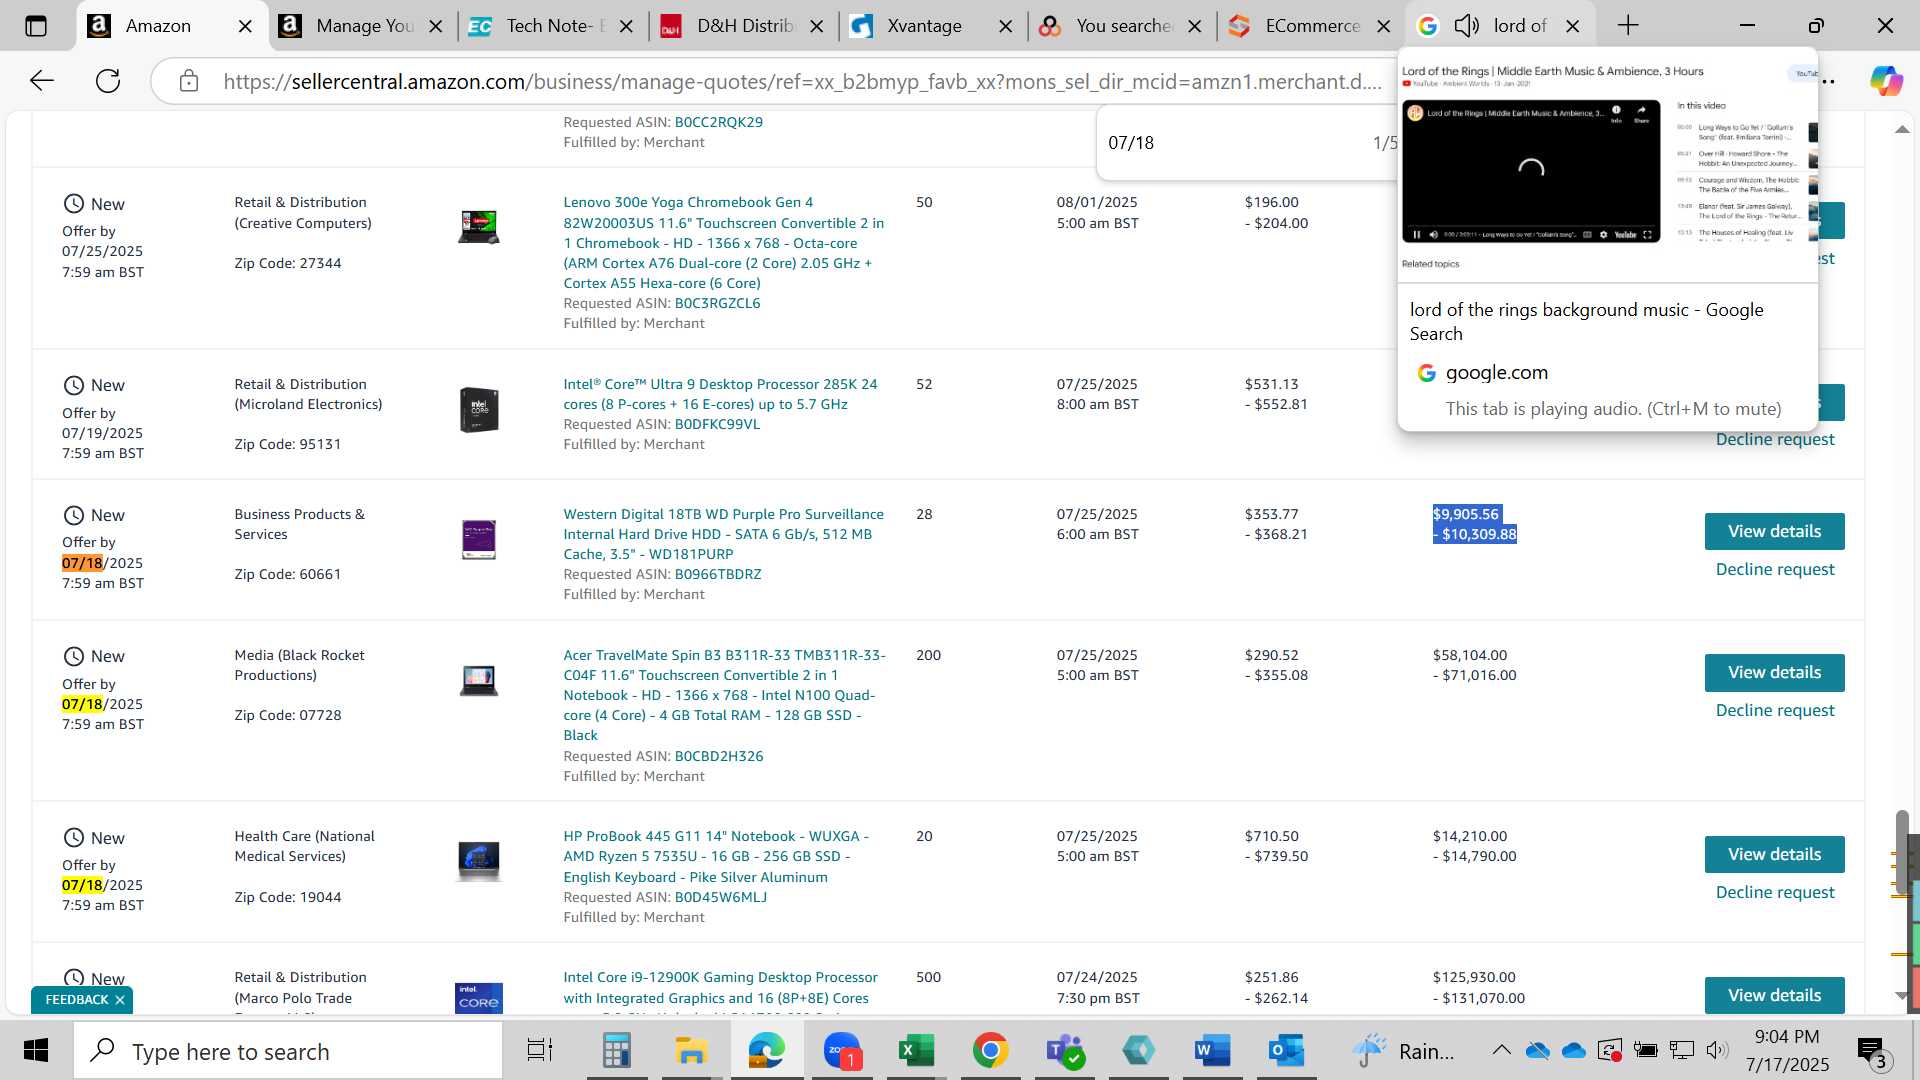Viewport: 1920px width, 1080px height.
Task: Reload the Seller Central page
Action: tap(108, 81)
